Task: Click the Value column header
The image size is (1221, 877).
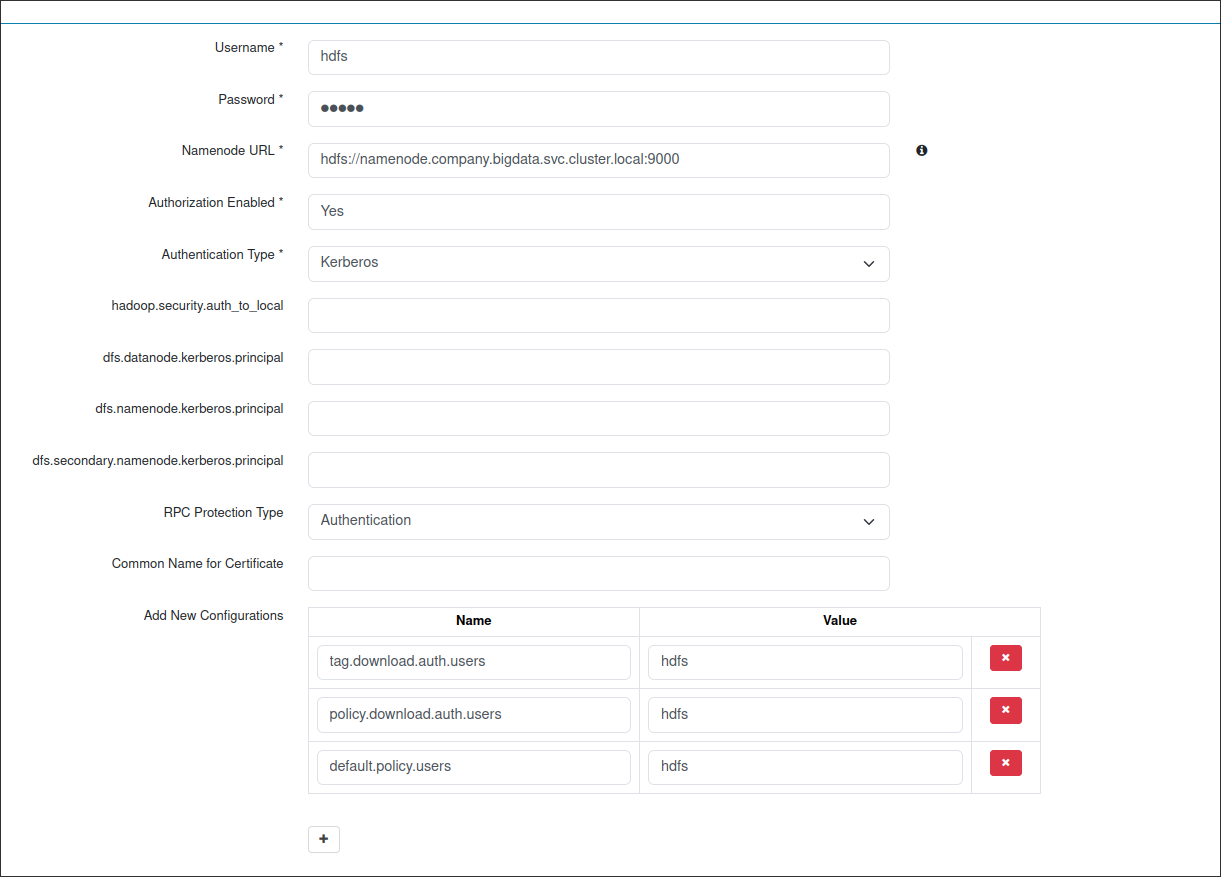Action: 840,620
